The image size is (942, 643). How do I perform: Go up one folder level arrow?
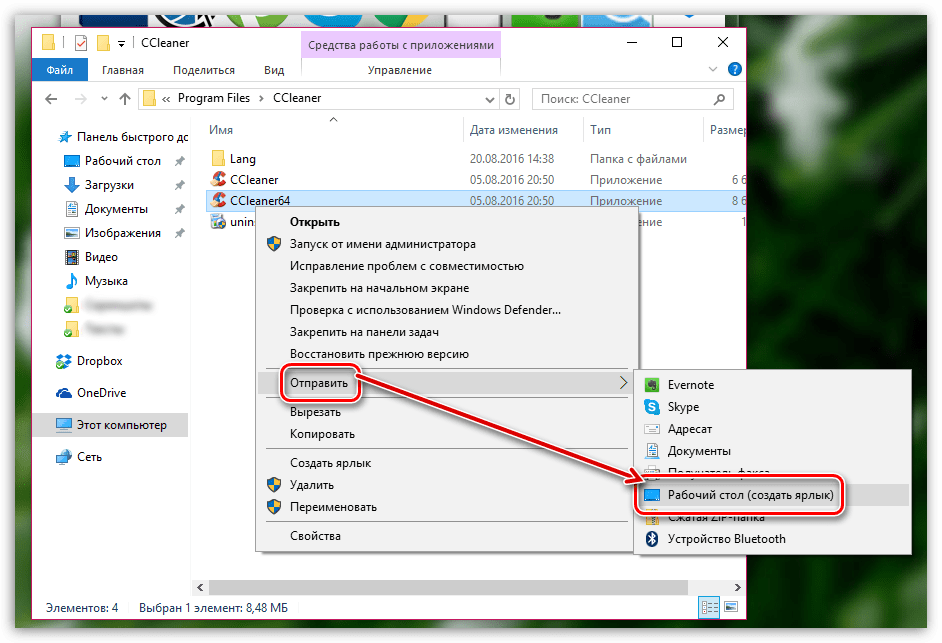click(125, 99)
